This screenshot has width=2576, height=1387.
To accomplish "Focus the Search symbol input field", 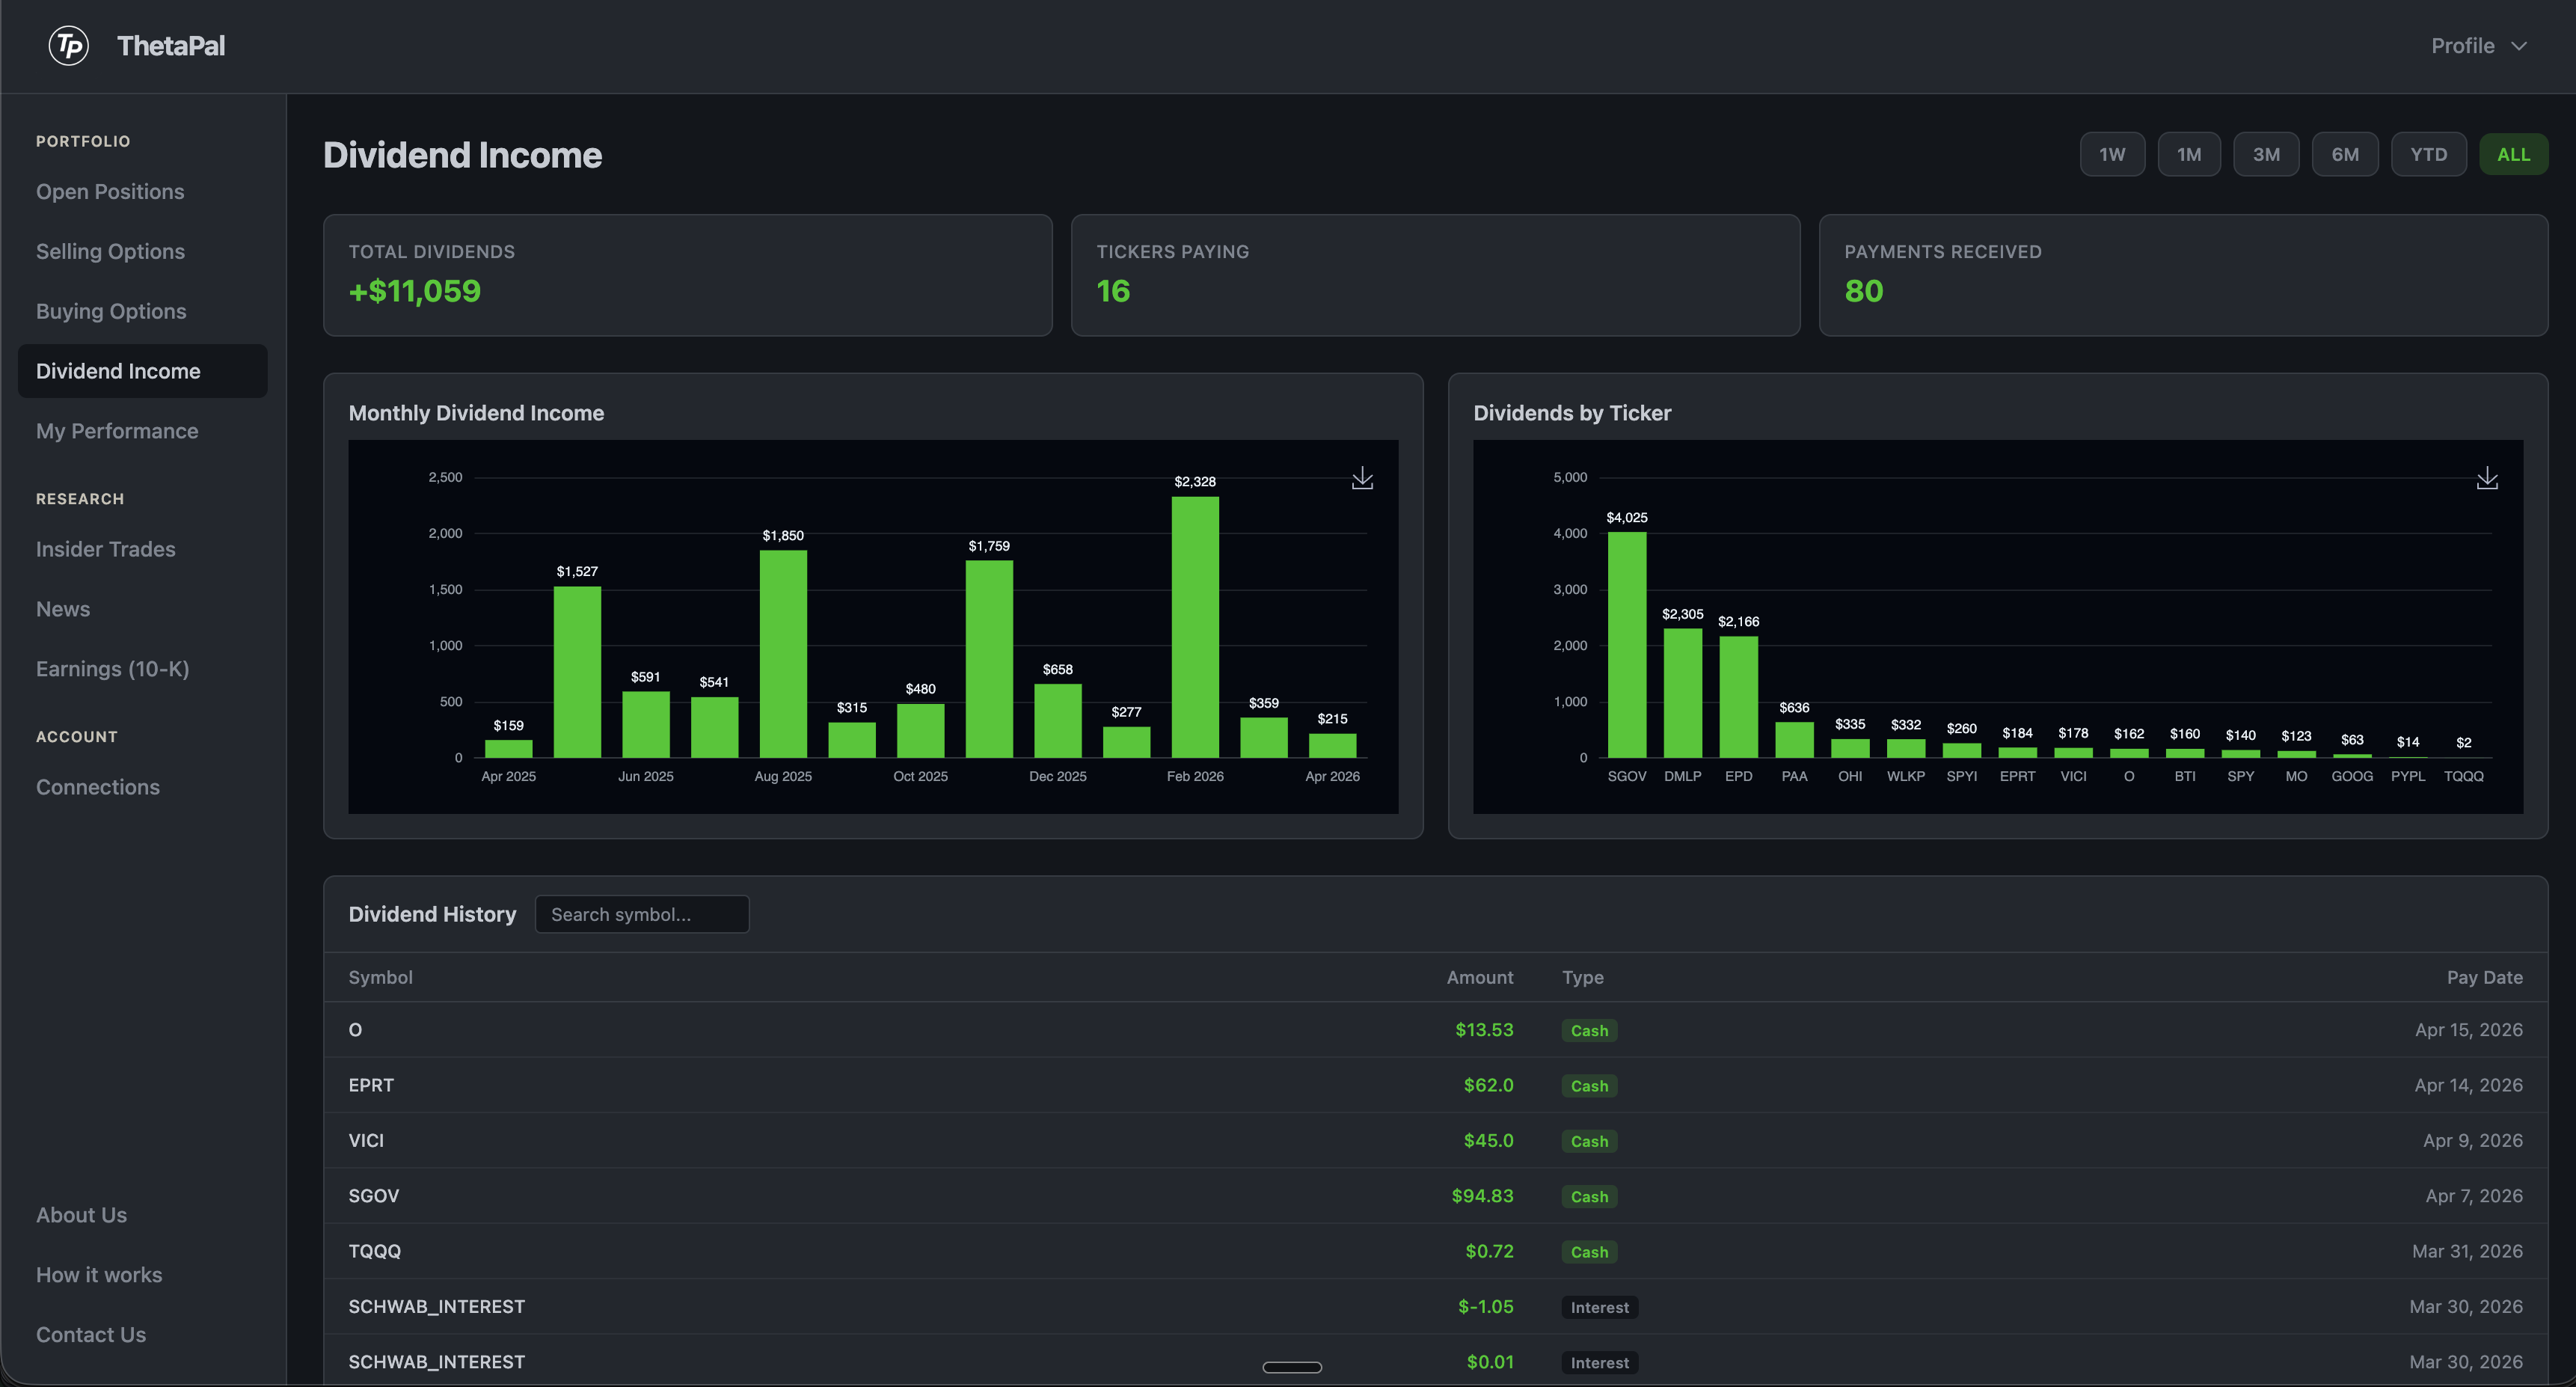I will [642, 914].
